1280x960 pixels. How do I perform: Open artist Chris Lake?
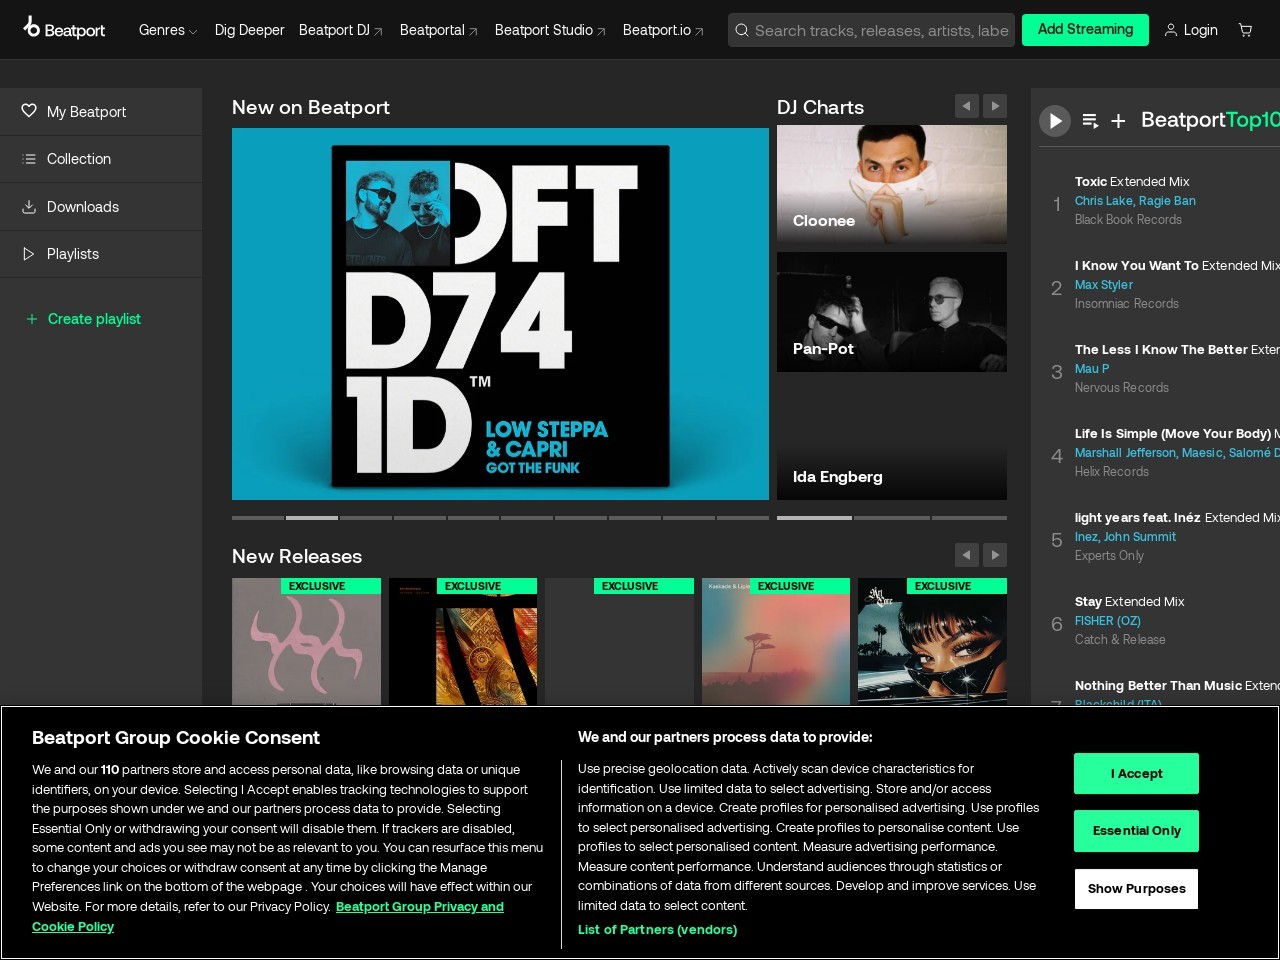1103,201
